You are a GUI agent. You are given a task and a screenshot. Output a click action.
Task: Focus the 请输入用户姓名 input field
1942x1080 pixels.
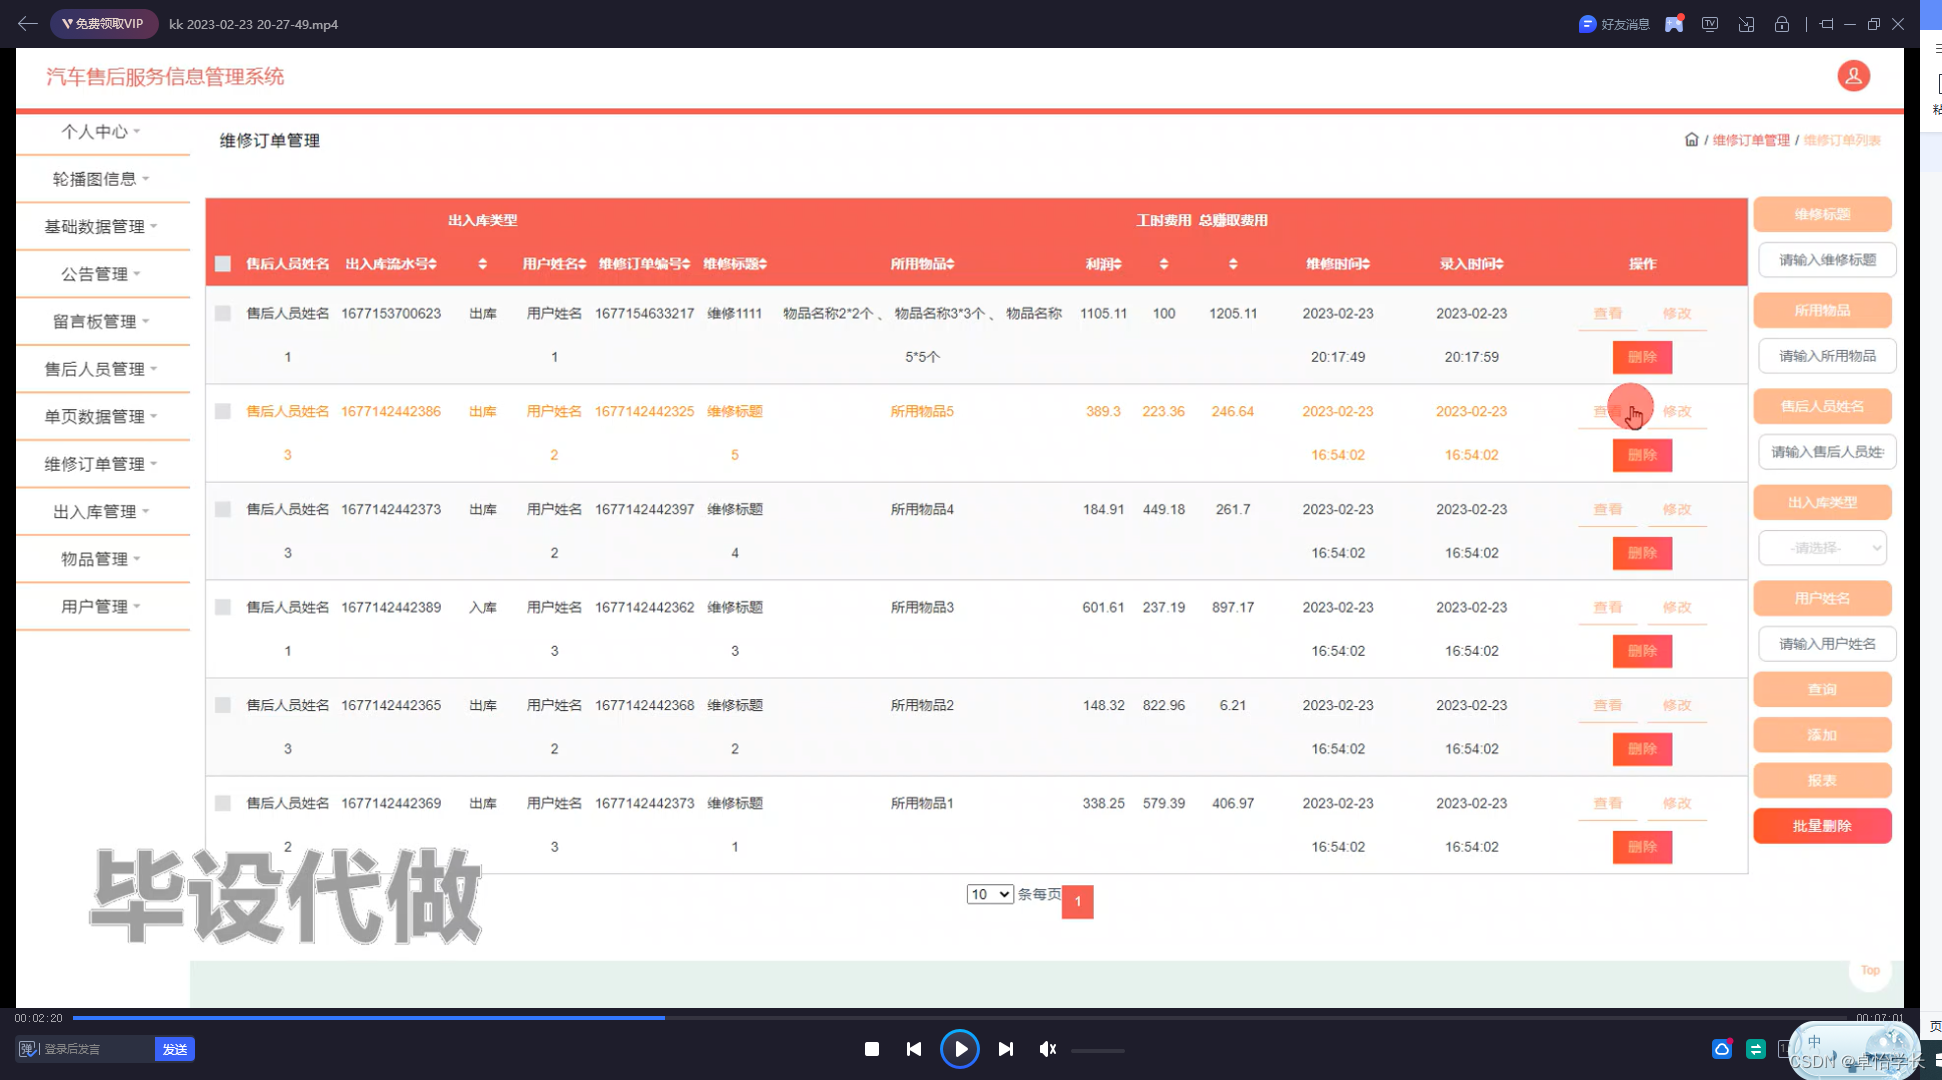click(x=1827, y=644)
